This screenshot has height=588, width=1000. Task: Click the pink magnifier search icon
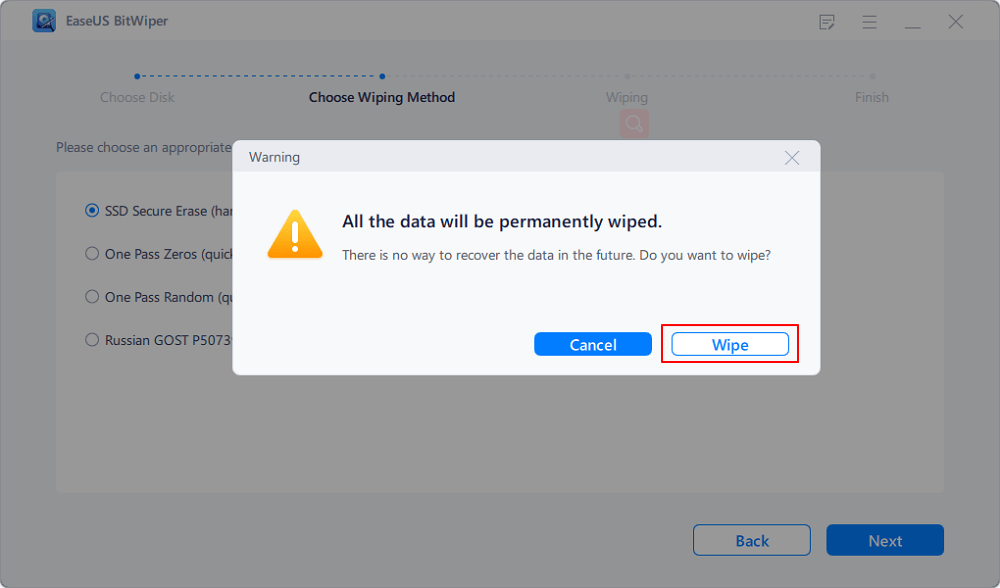tap(634, 124)
